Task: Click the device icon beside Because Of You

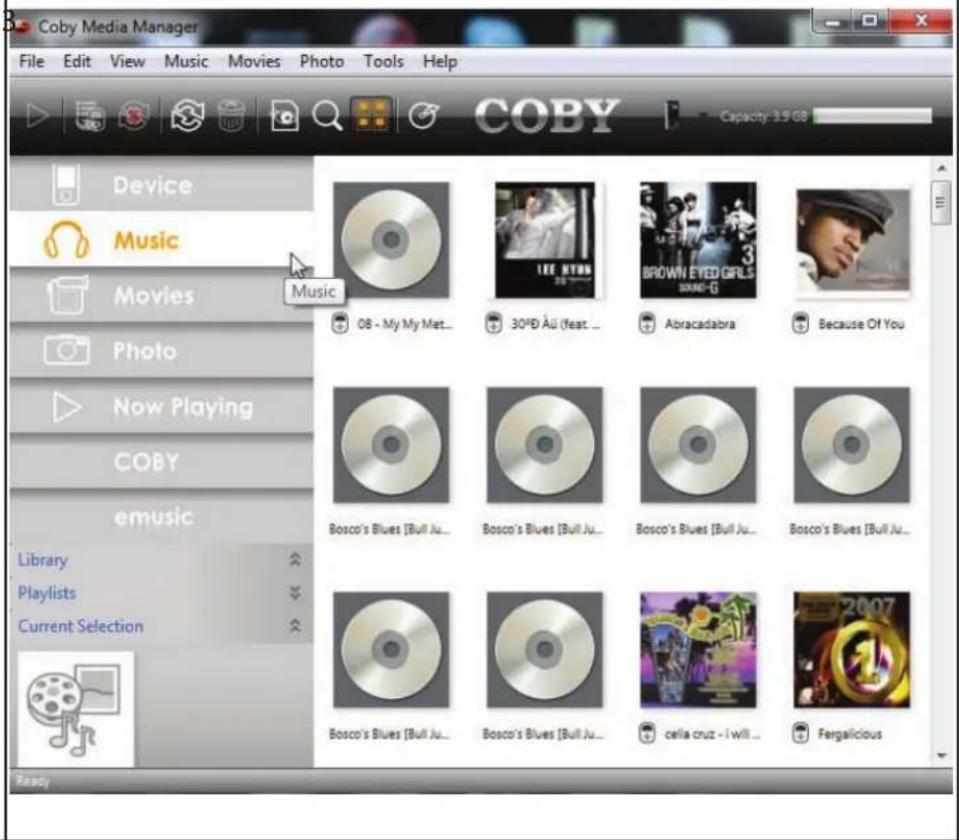Action: [800, 323]
